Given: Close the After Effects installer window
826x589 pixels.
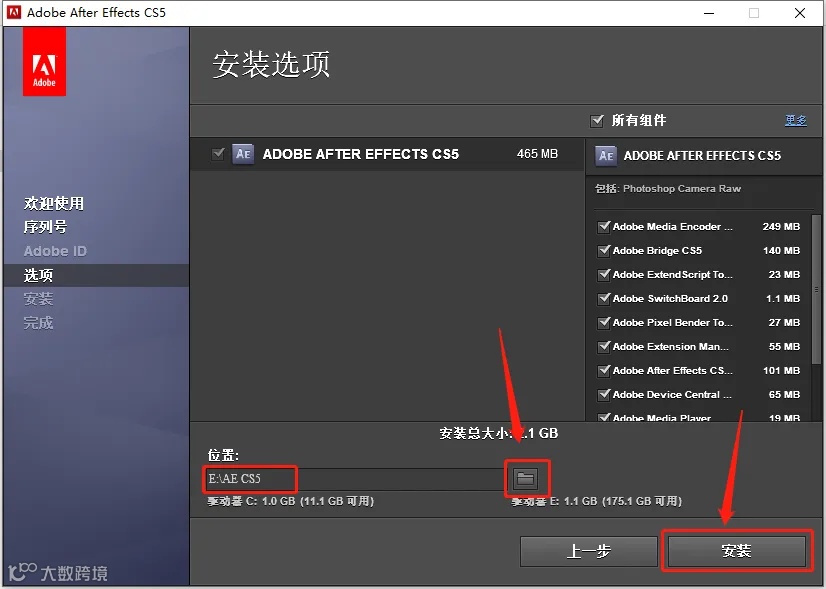Looking at the screenshot, I should click(x=800, y=13).
